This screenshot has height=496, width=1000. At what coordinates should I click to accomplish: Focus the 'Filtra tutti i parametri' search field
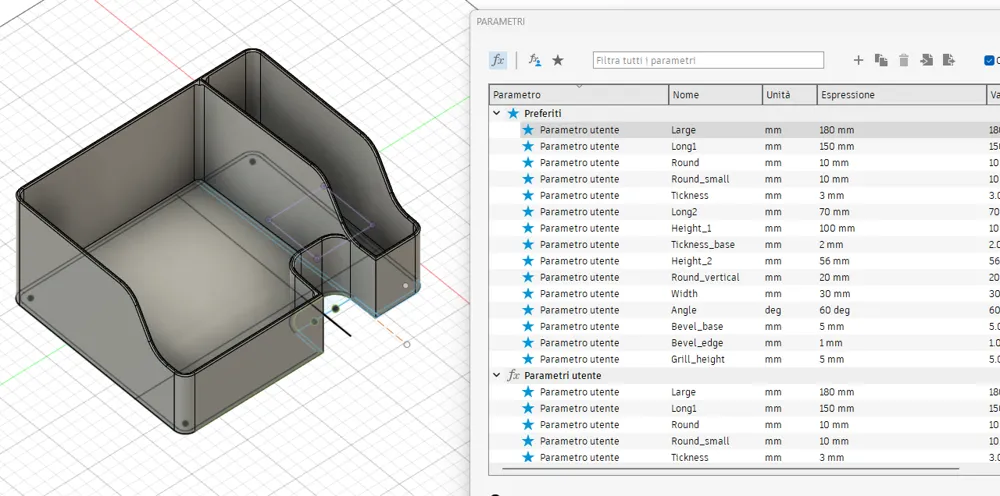[x=708, y=61]
